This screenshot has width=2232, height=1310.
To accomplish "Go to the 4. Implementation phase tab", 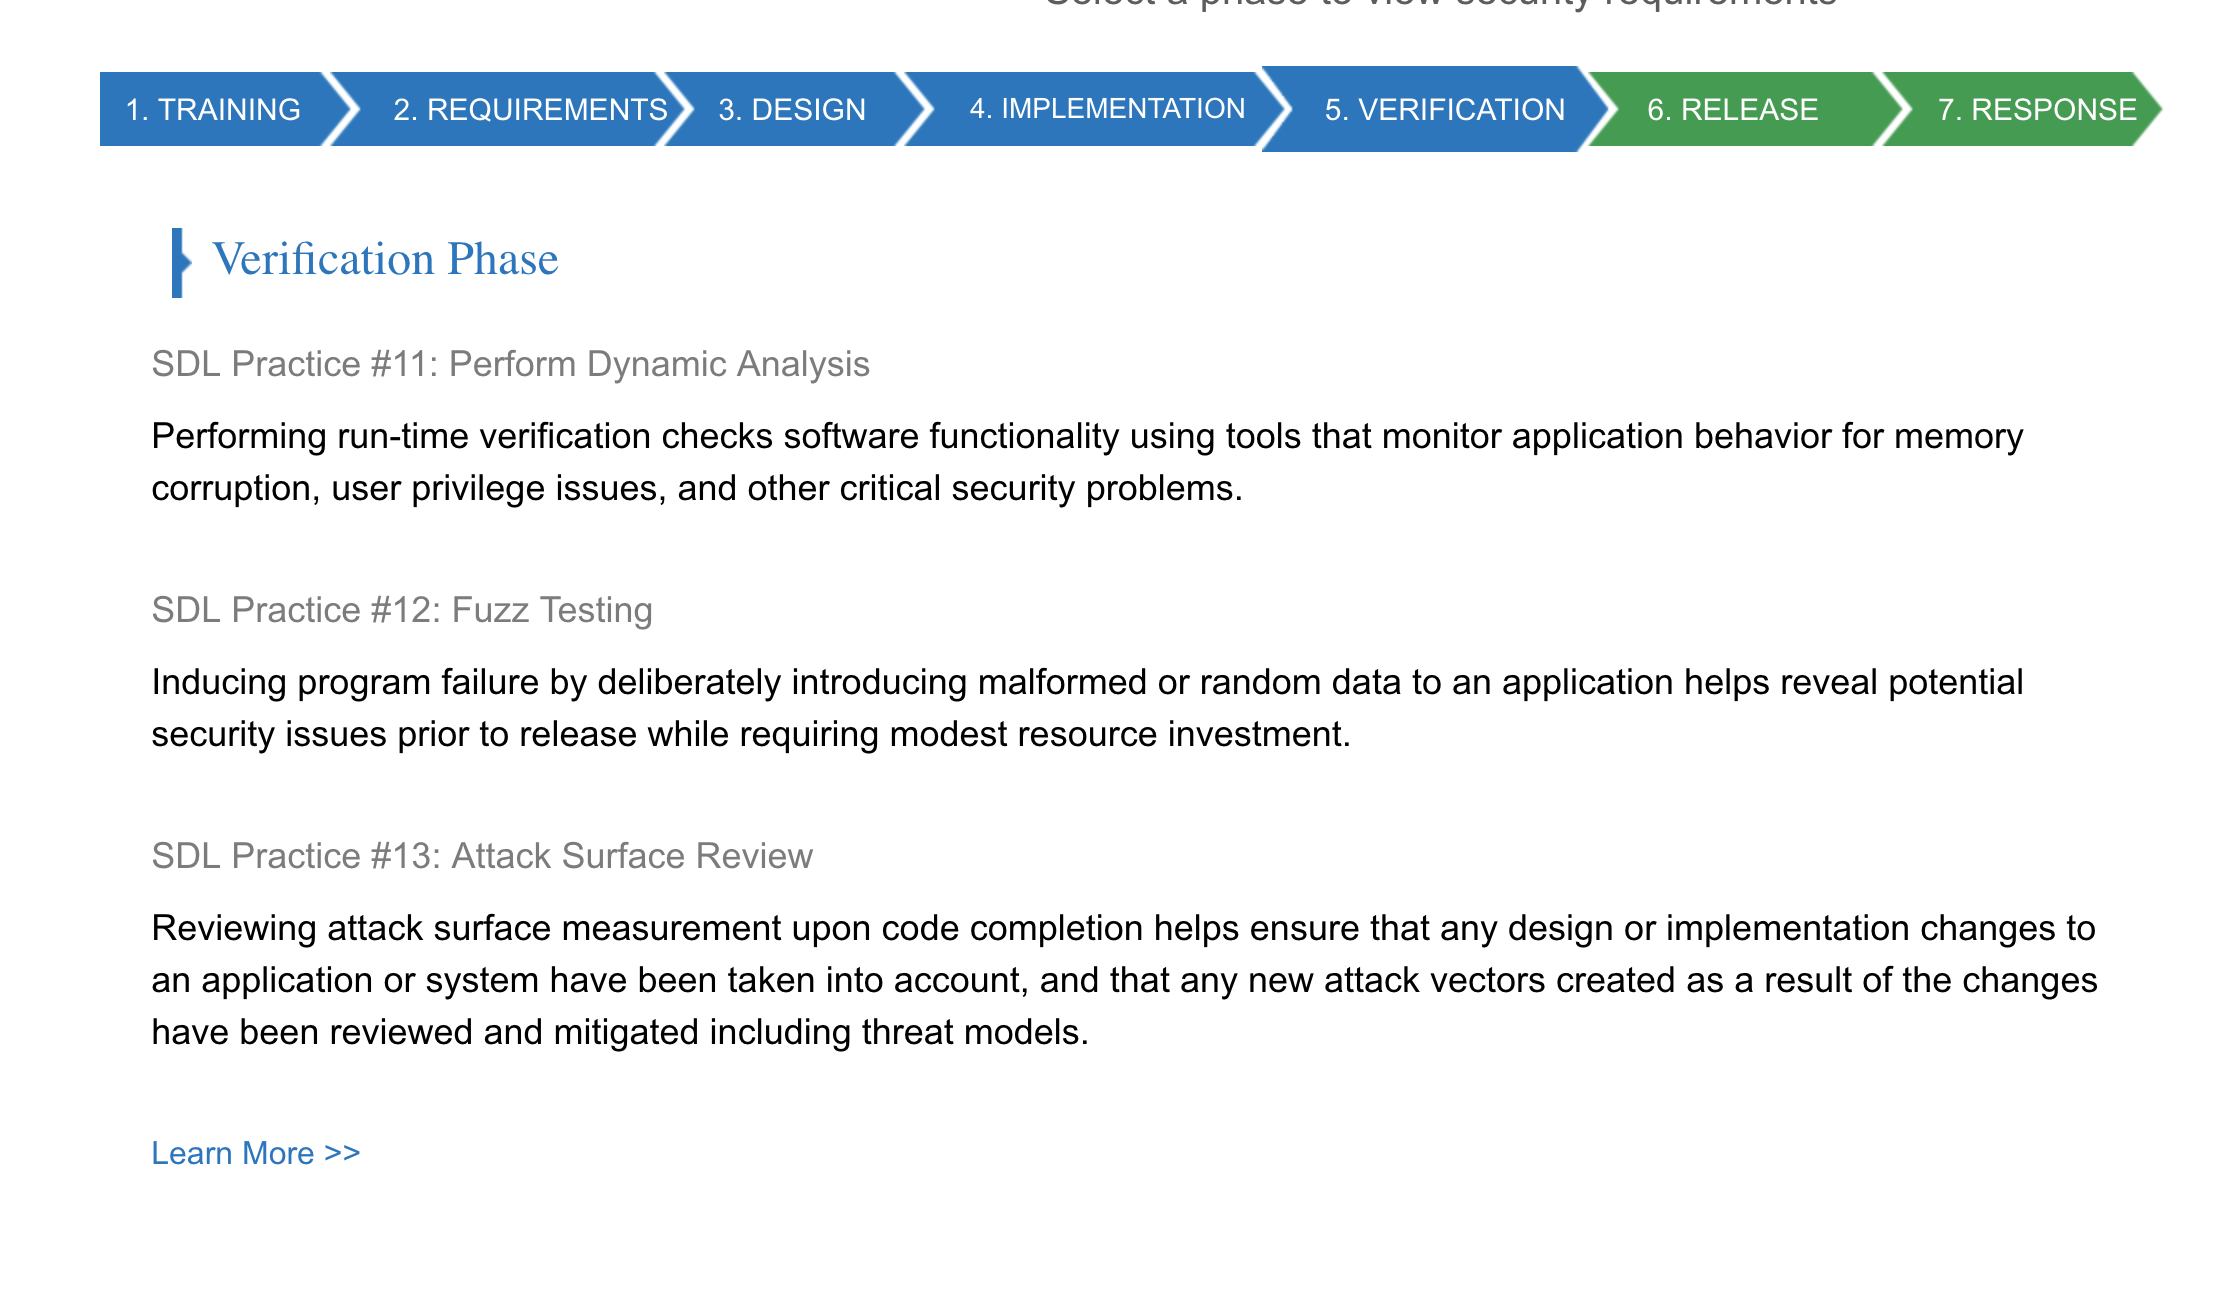I will pyautogui.click(x=1106, y=109).
